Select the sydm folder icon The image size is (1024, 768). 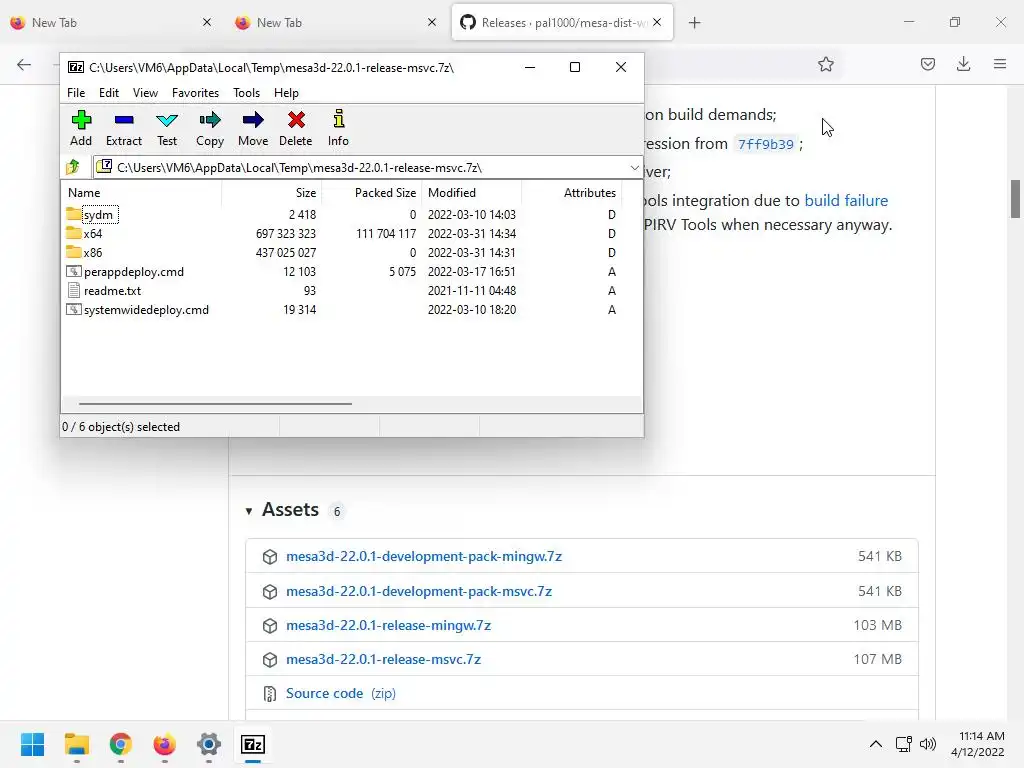click(74, 214)
